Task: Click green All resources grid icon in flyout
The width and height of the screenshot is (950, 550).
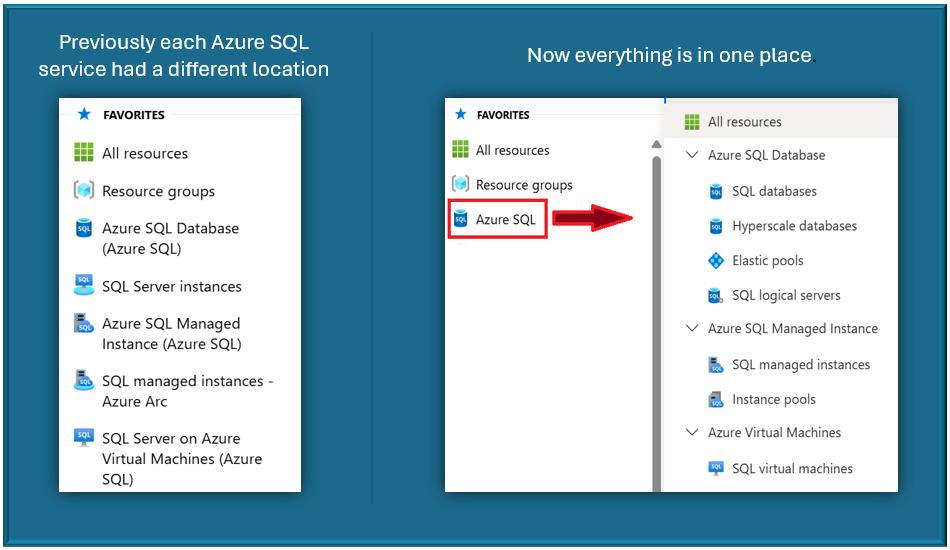Action: (x=692, y=122)
